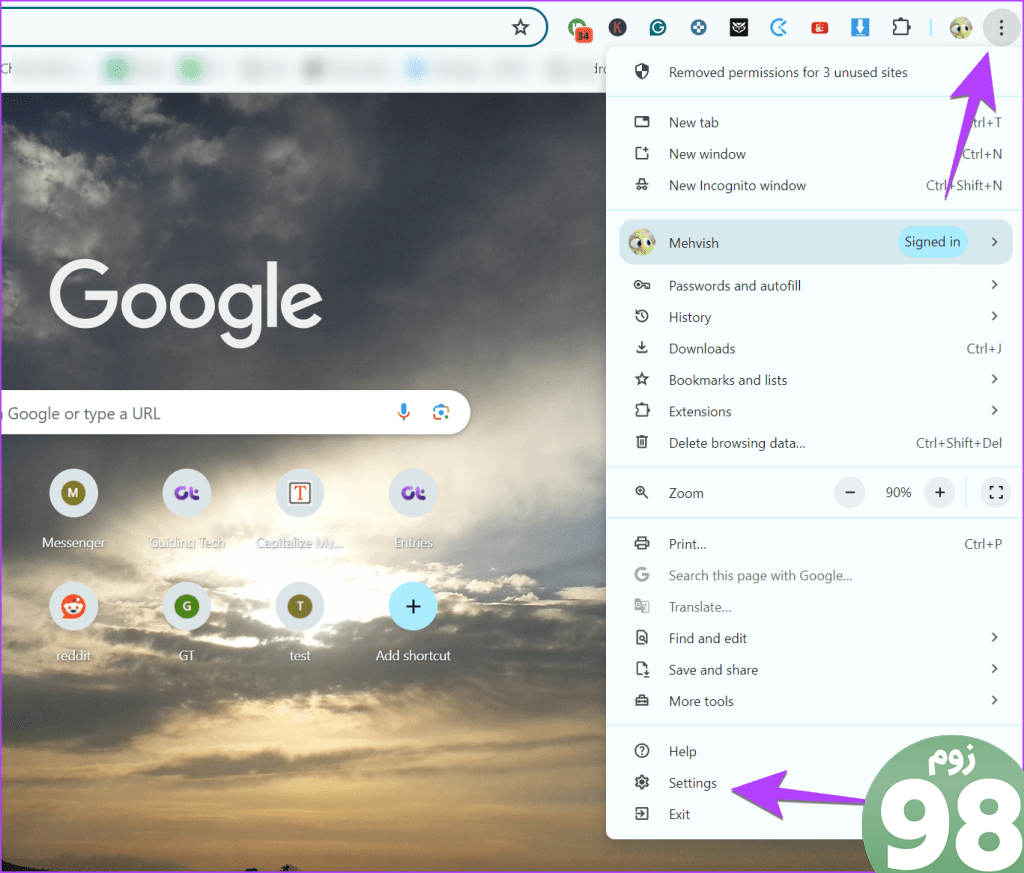Select New tab from the menu
Viewport: 1024px width, 873px height.
pos(814,122)
